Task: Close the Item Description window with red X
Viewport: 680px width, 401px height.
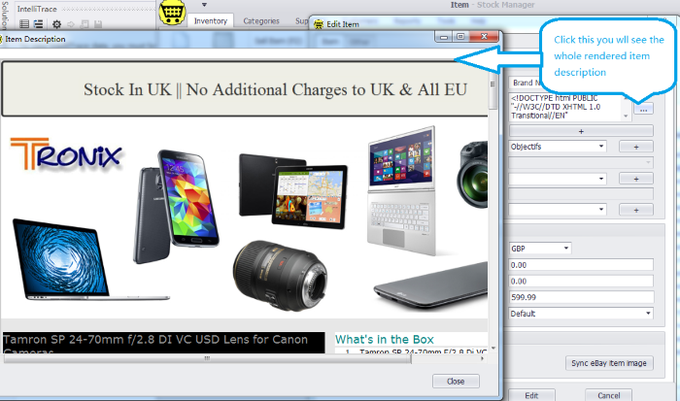Action: (x=484, y=36)
